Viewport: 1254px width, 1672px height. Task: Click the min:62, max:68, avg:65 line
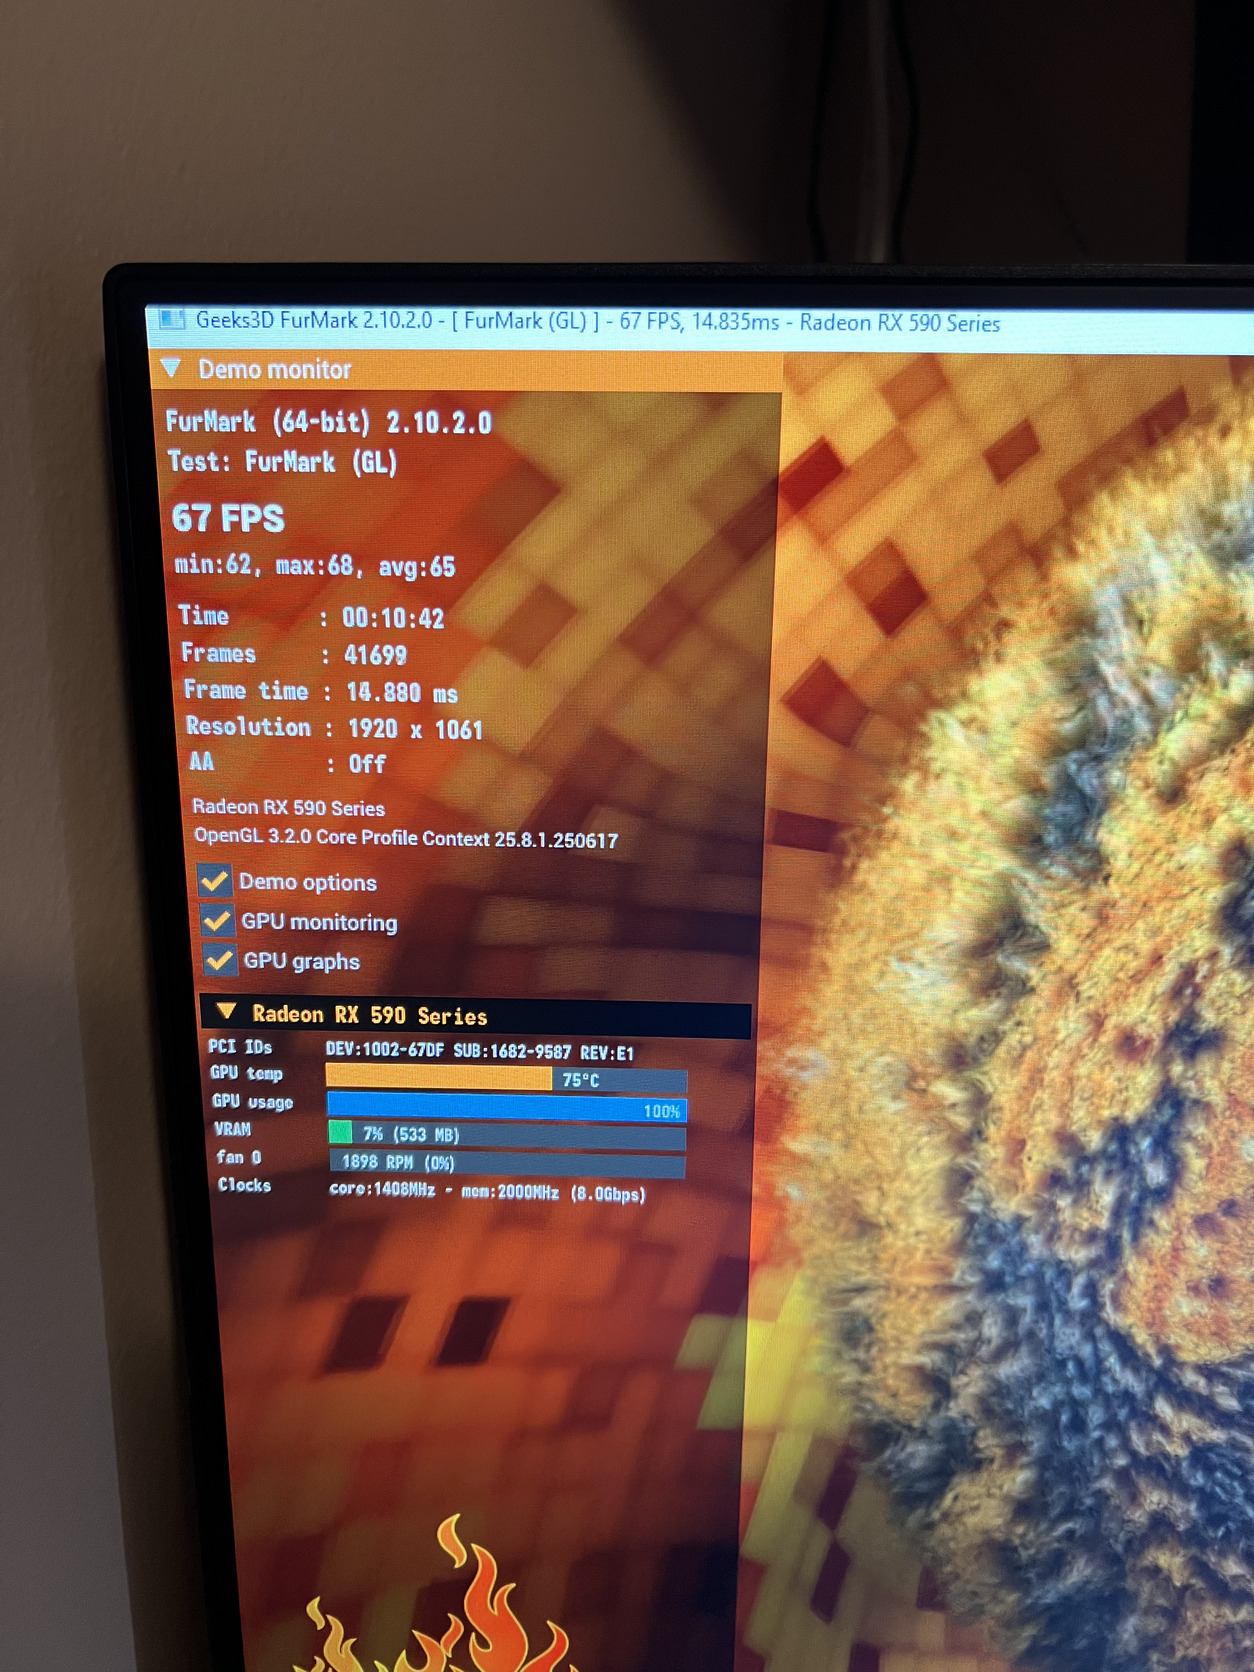click(x=315, y=566)
